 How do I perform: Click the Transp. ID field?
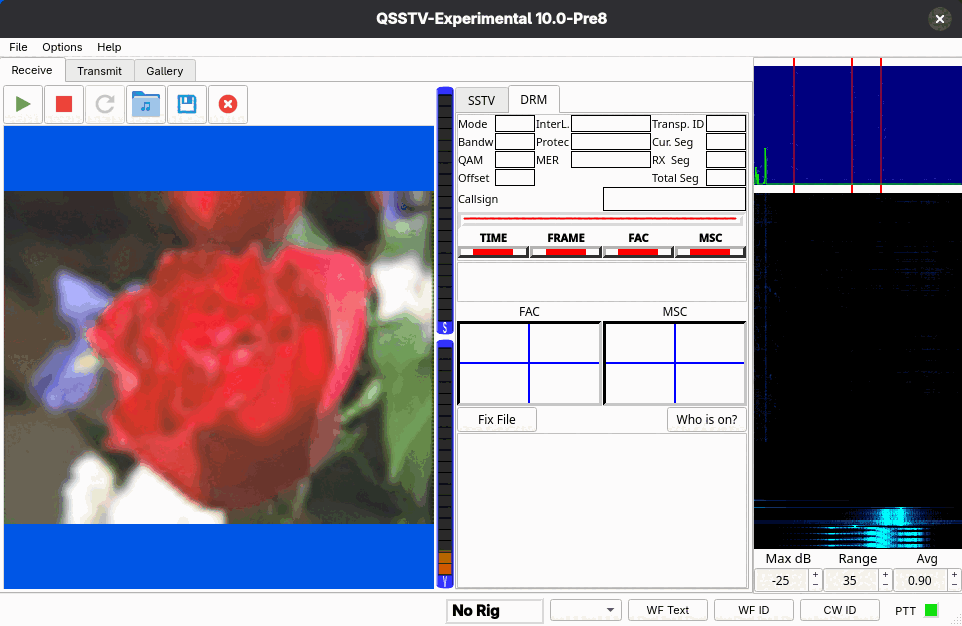coord(726,124)
